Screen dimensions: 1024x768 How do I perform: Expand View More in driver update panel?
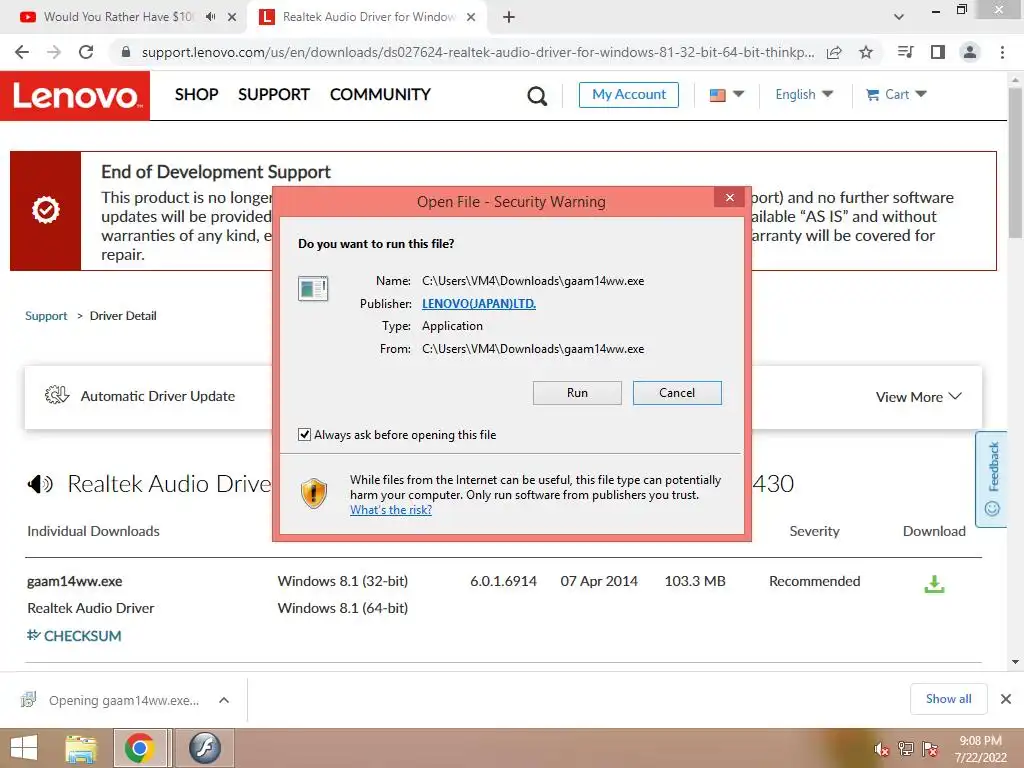(x=918, y=397)
